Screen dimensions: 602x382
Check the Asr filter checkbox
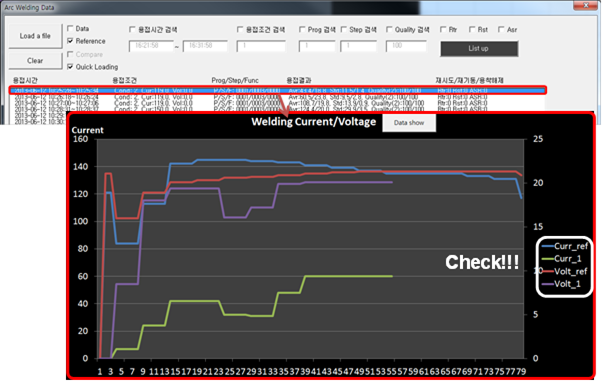coord(501,30)
